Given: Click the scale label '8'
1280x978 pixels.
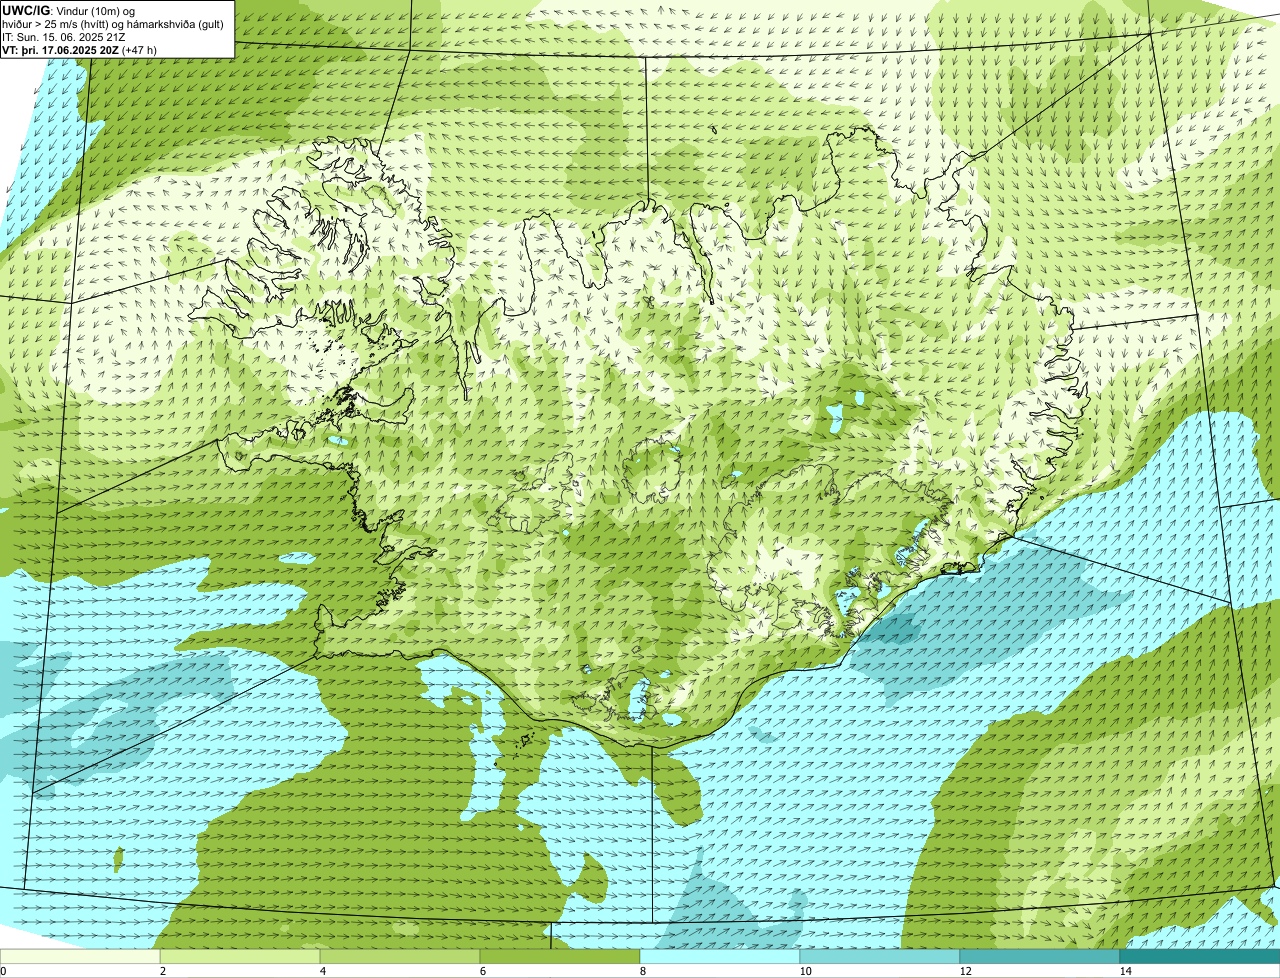Looking at the screenshot, I should [642, 971].
